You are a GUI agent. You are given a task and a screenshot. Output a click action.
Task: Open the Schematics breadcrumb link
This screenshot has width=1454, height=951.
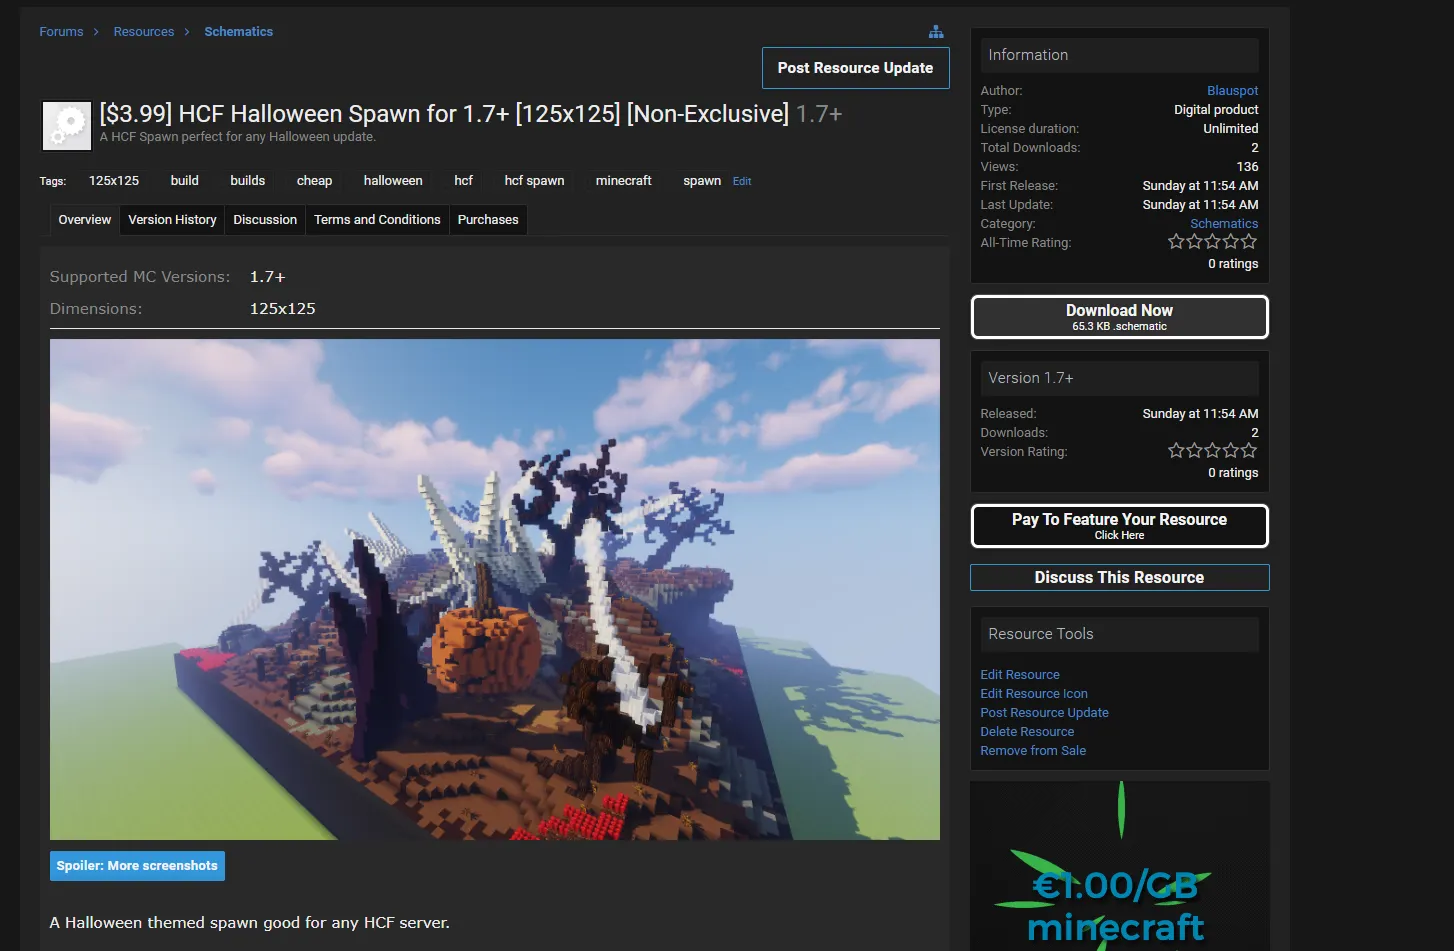coord(239,32)
